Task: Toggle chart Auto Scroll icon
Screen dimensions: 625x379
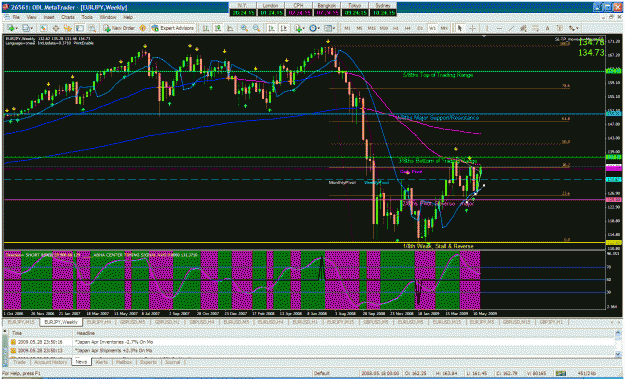Action: 271,28
